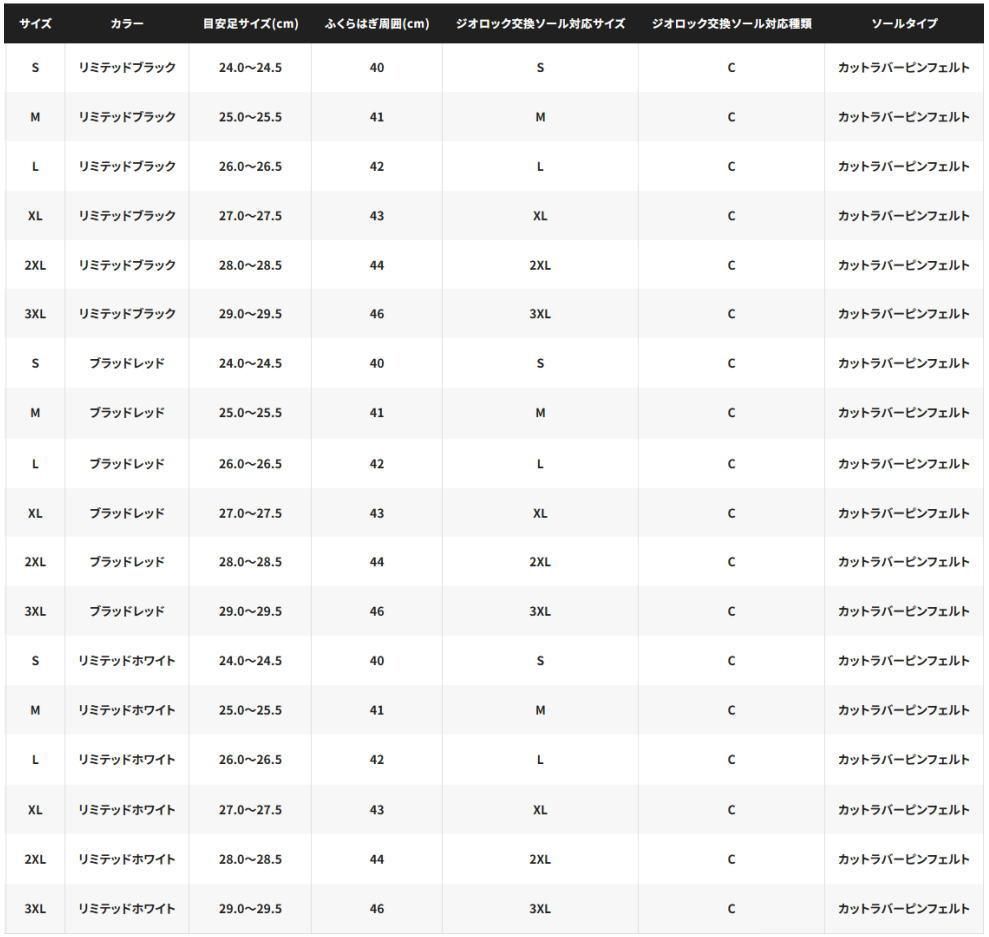The width and height of the screenshot is (989, 937).
Task: Select リミテッドホワイト color cell in XL row
Action: coord(127,809)
